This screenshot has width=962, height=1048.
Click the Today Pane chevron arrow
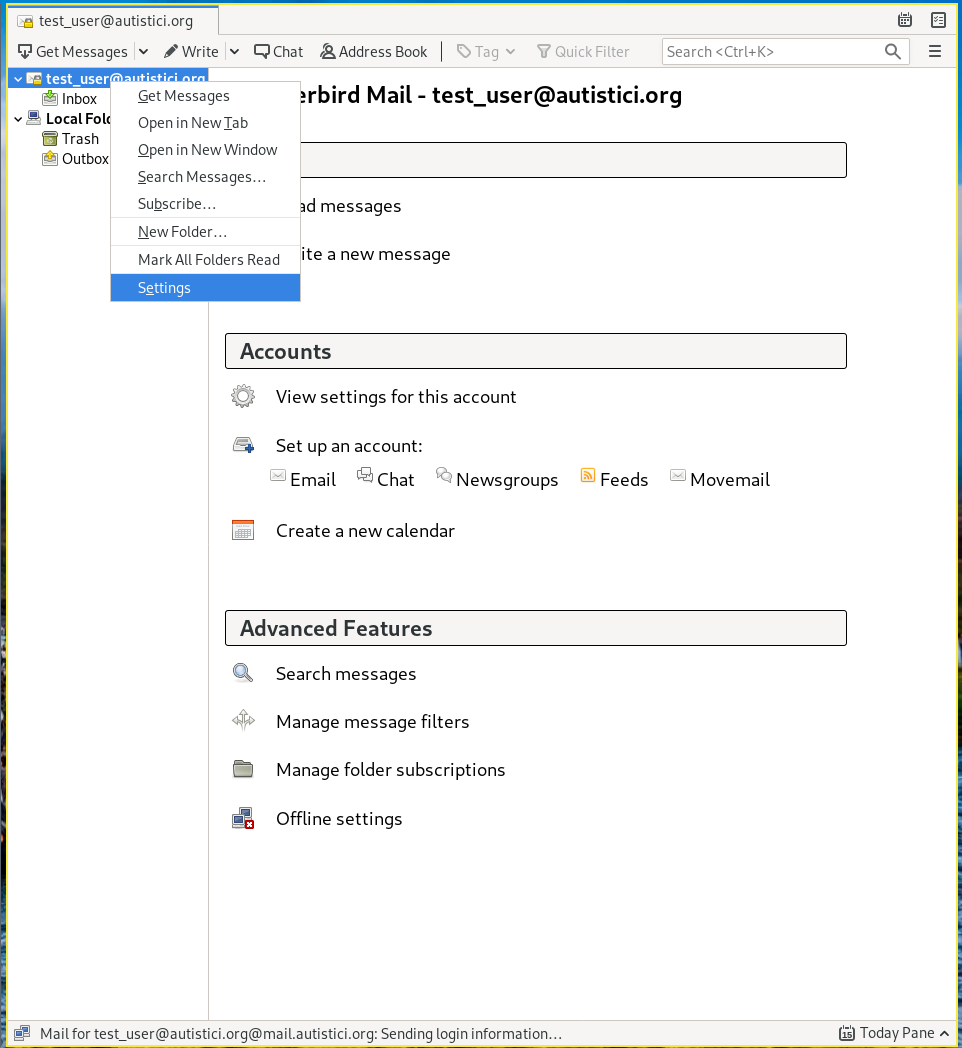click(944, 1033)
